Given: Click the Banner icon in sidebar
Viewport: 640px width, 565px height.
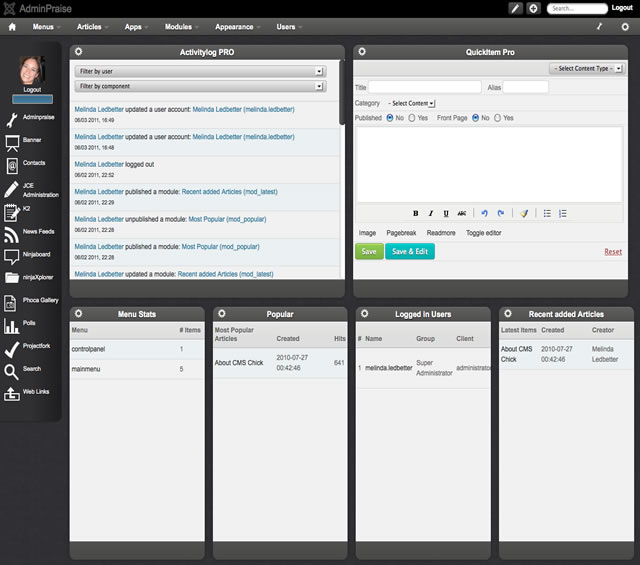Looking at the screenshot, I should coord(12,144).
